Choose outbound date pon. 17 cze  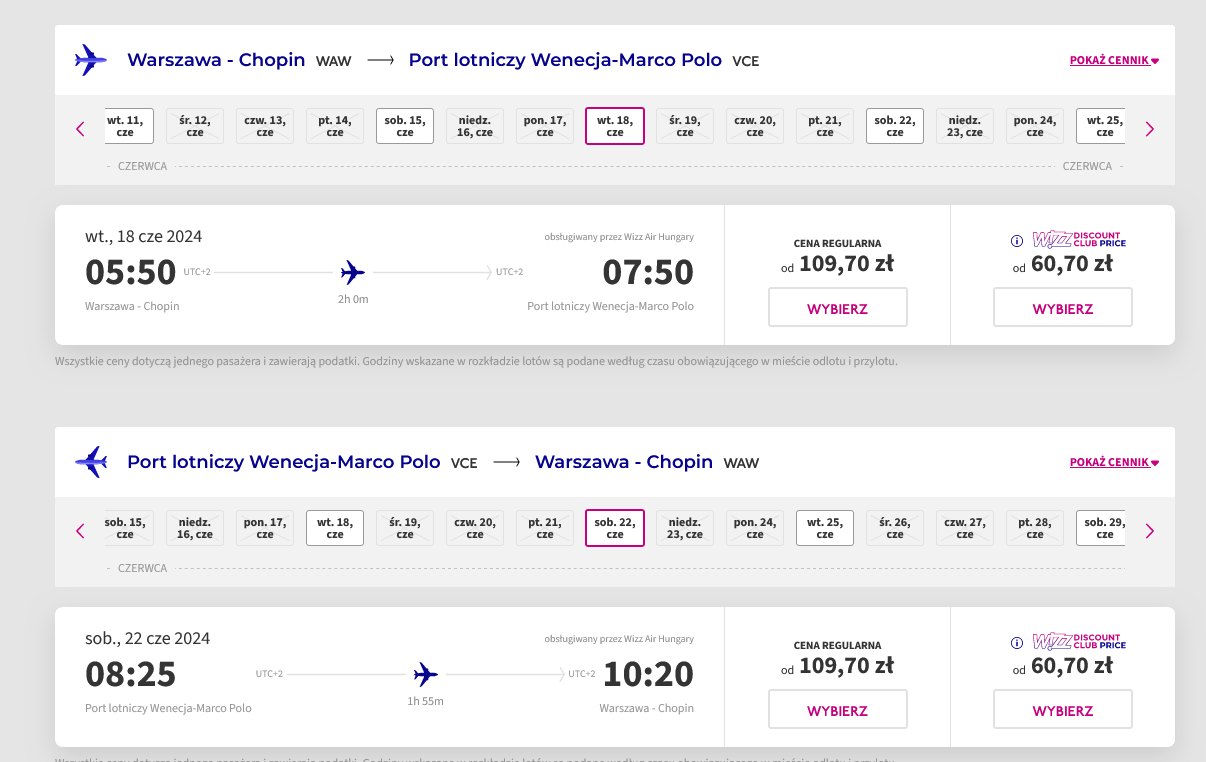(x=545, y=126)
